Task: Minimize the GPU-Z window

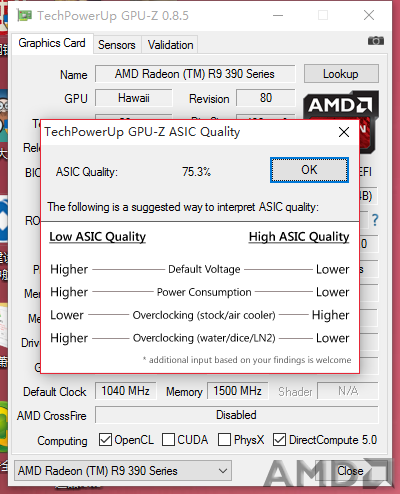Action: (x=278, y=15)
